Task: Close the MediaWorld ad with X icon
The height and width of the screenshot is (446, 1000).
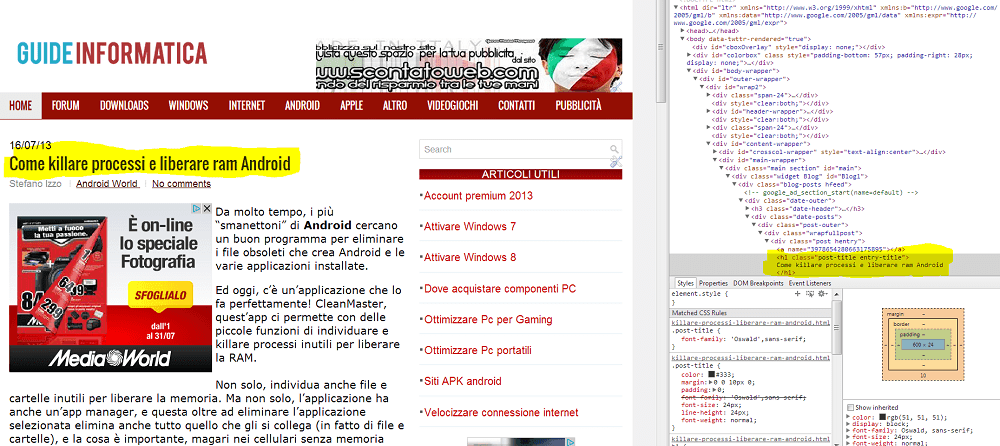Action: [207, 208]
